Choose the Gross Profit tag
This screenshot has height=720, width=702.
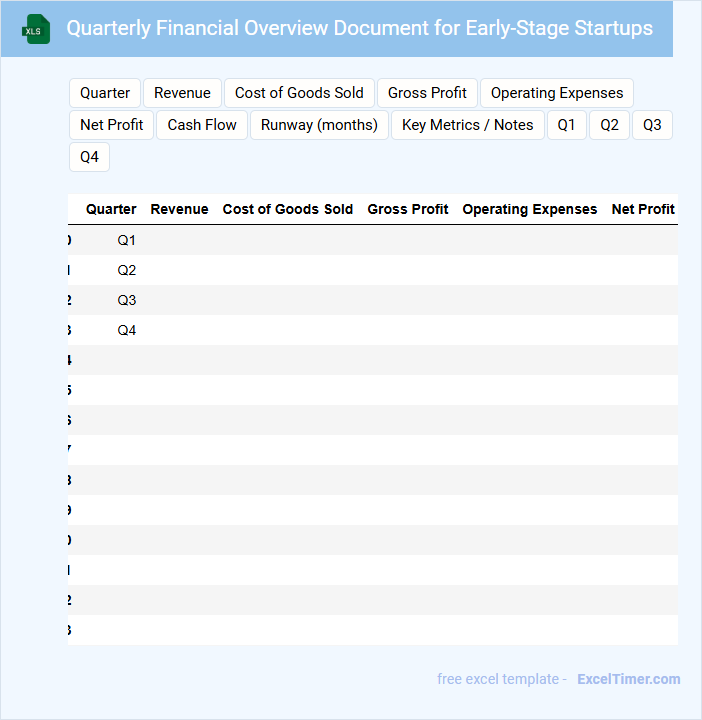427,93
